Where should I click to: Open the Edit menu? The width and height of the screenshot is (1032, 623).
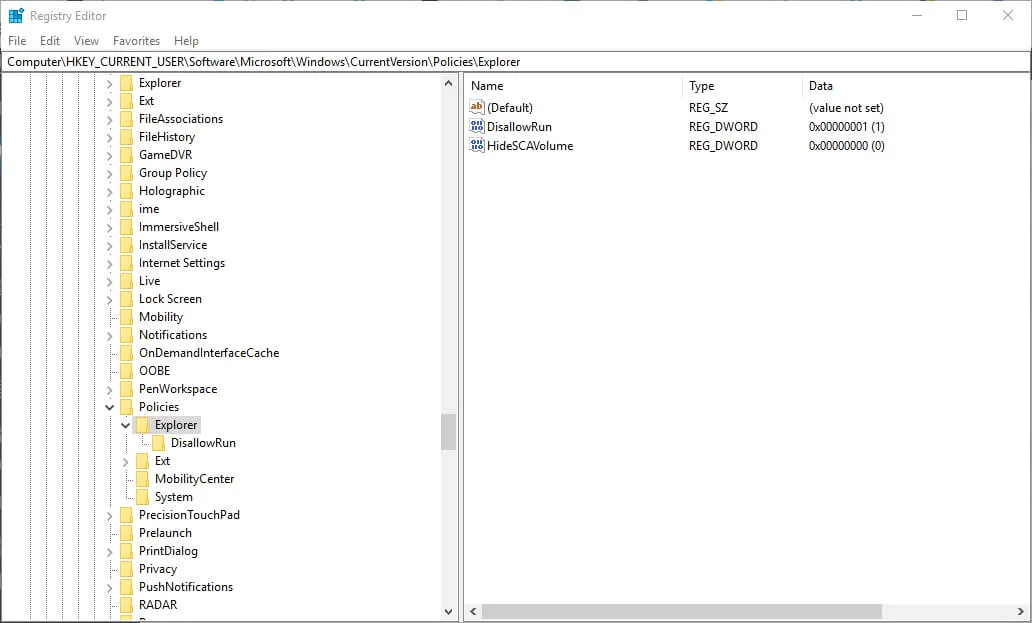pyautogui.click(x=50, y=41)
